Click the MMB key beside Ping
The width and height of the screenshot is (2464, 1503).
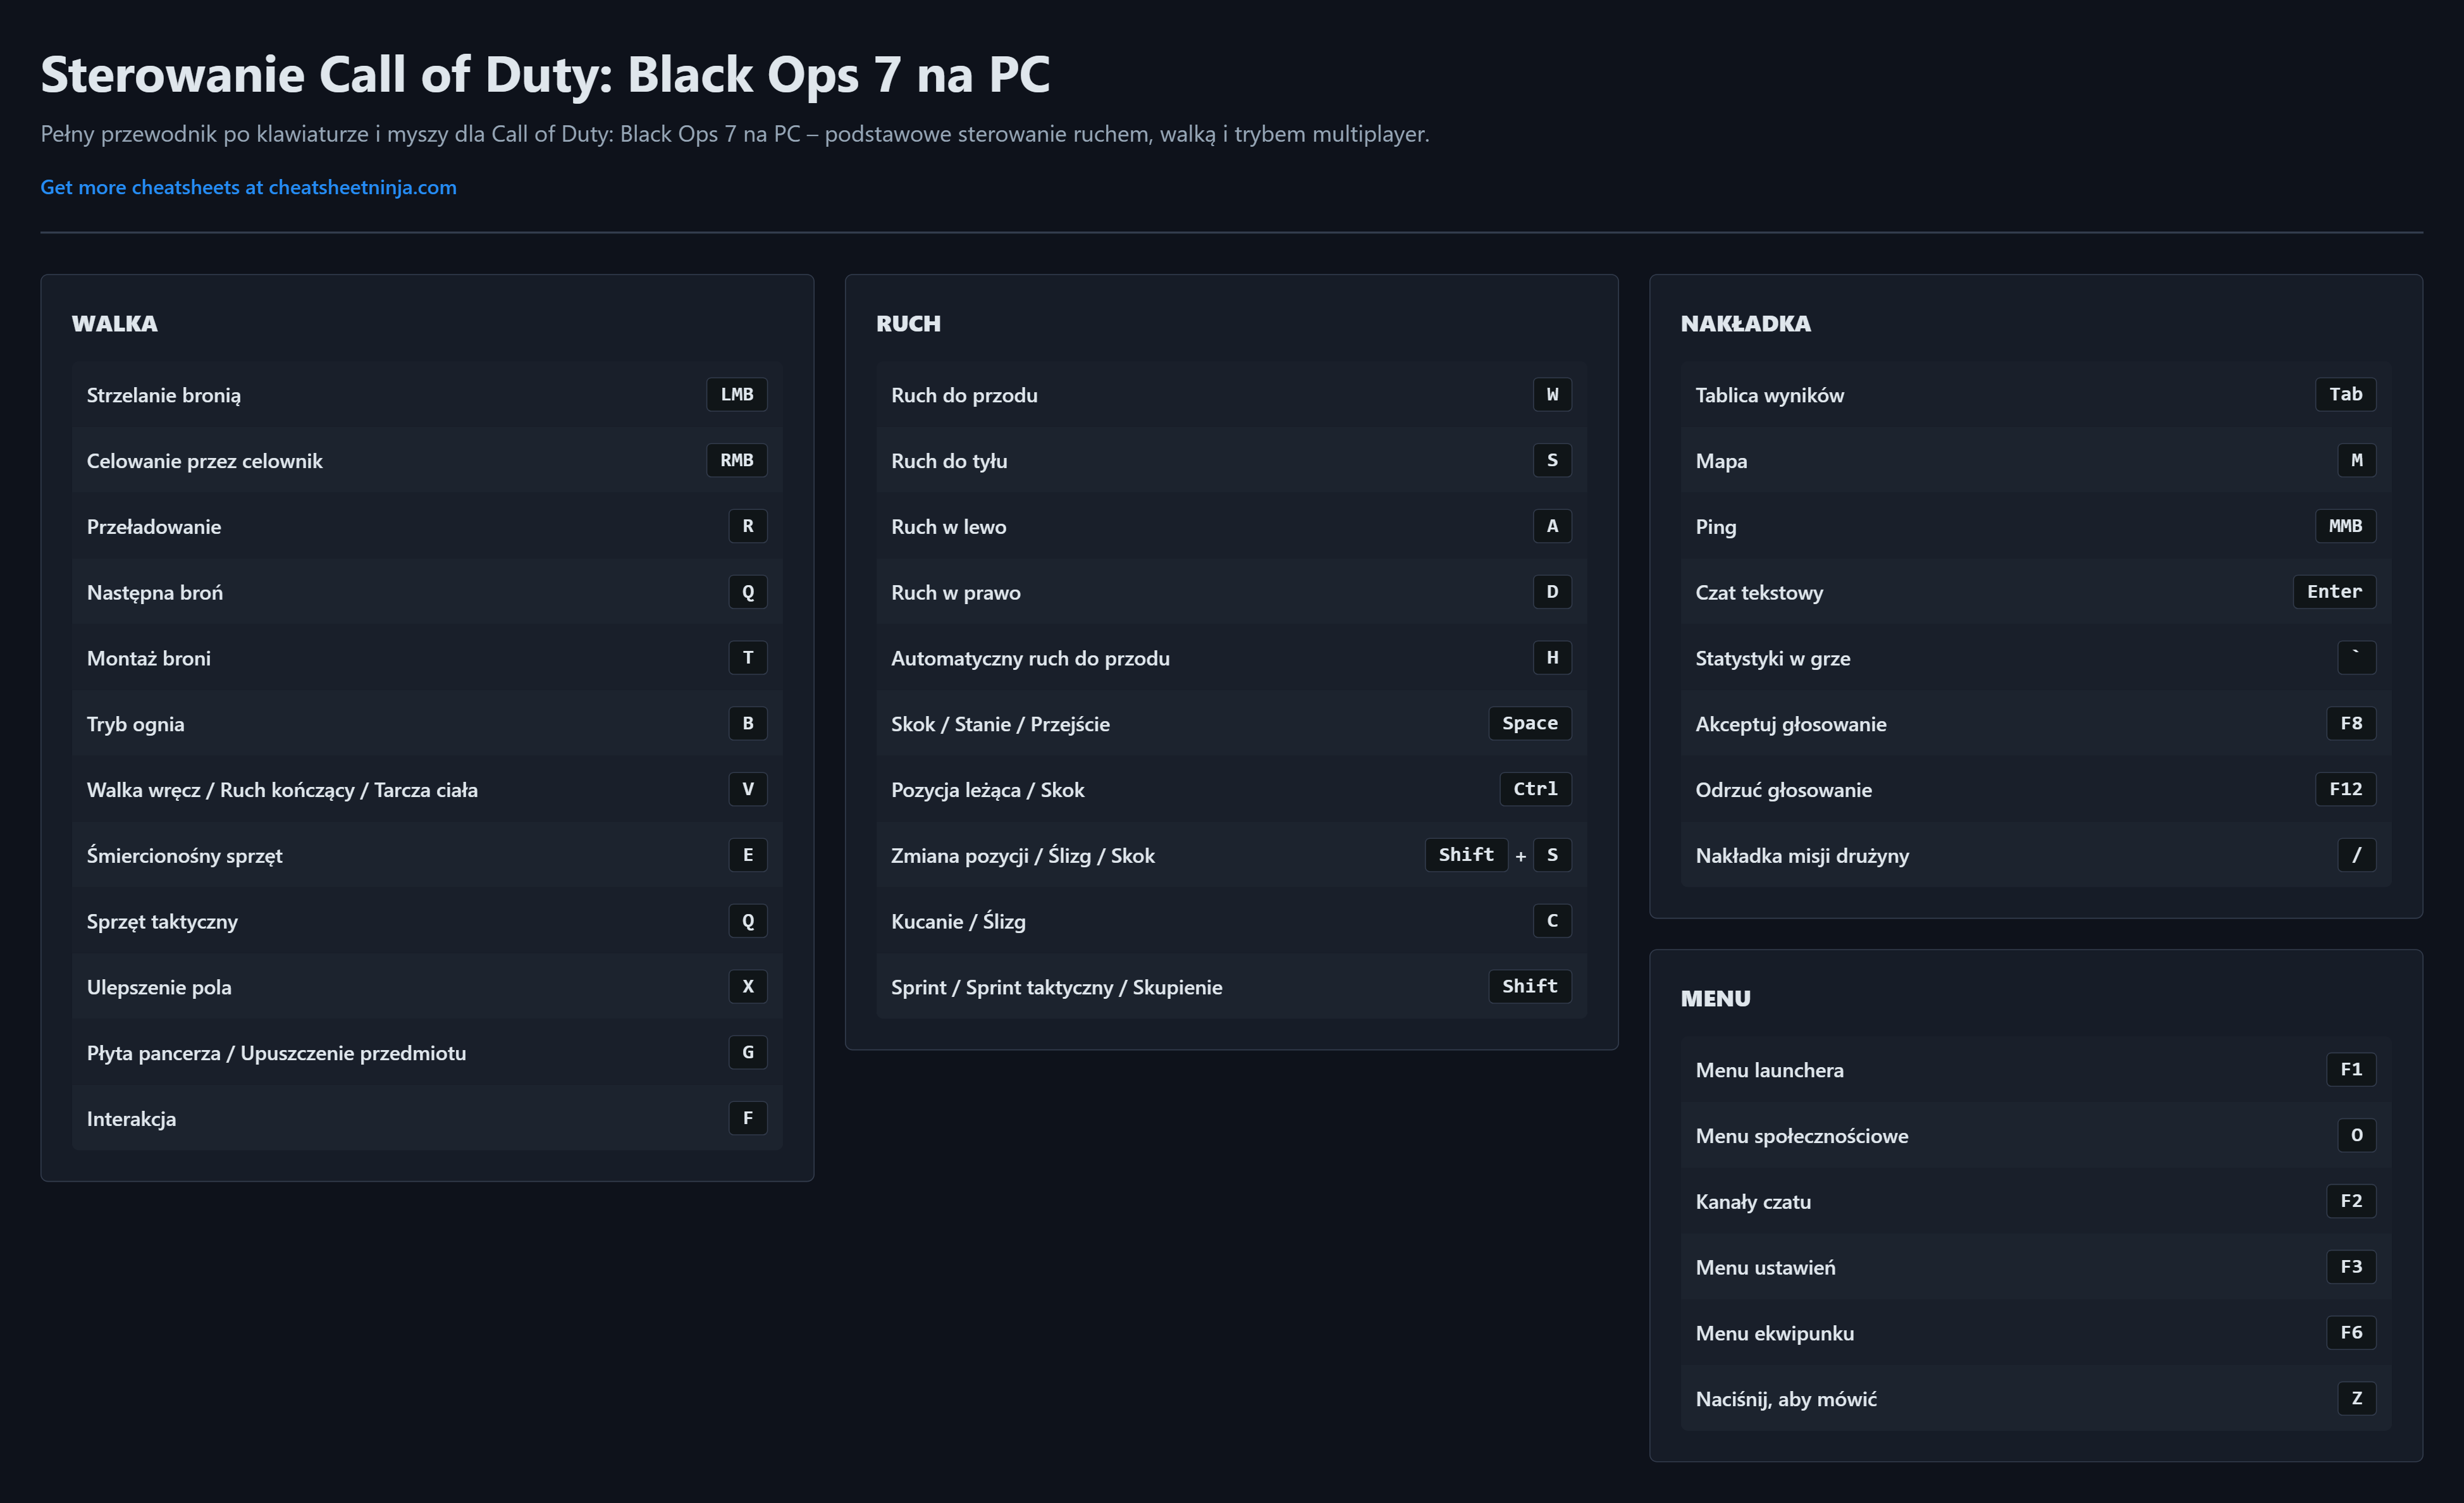point(2345,526)
